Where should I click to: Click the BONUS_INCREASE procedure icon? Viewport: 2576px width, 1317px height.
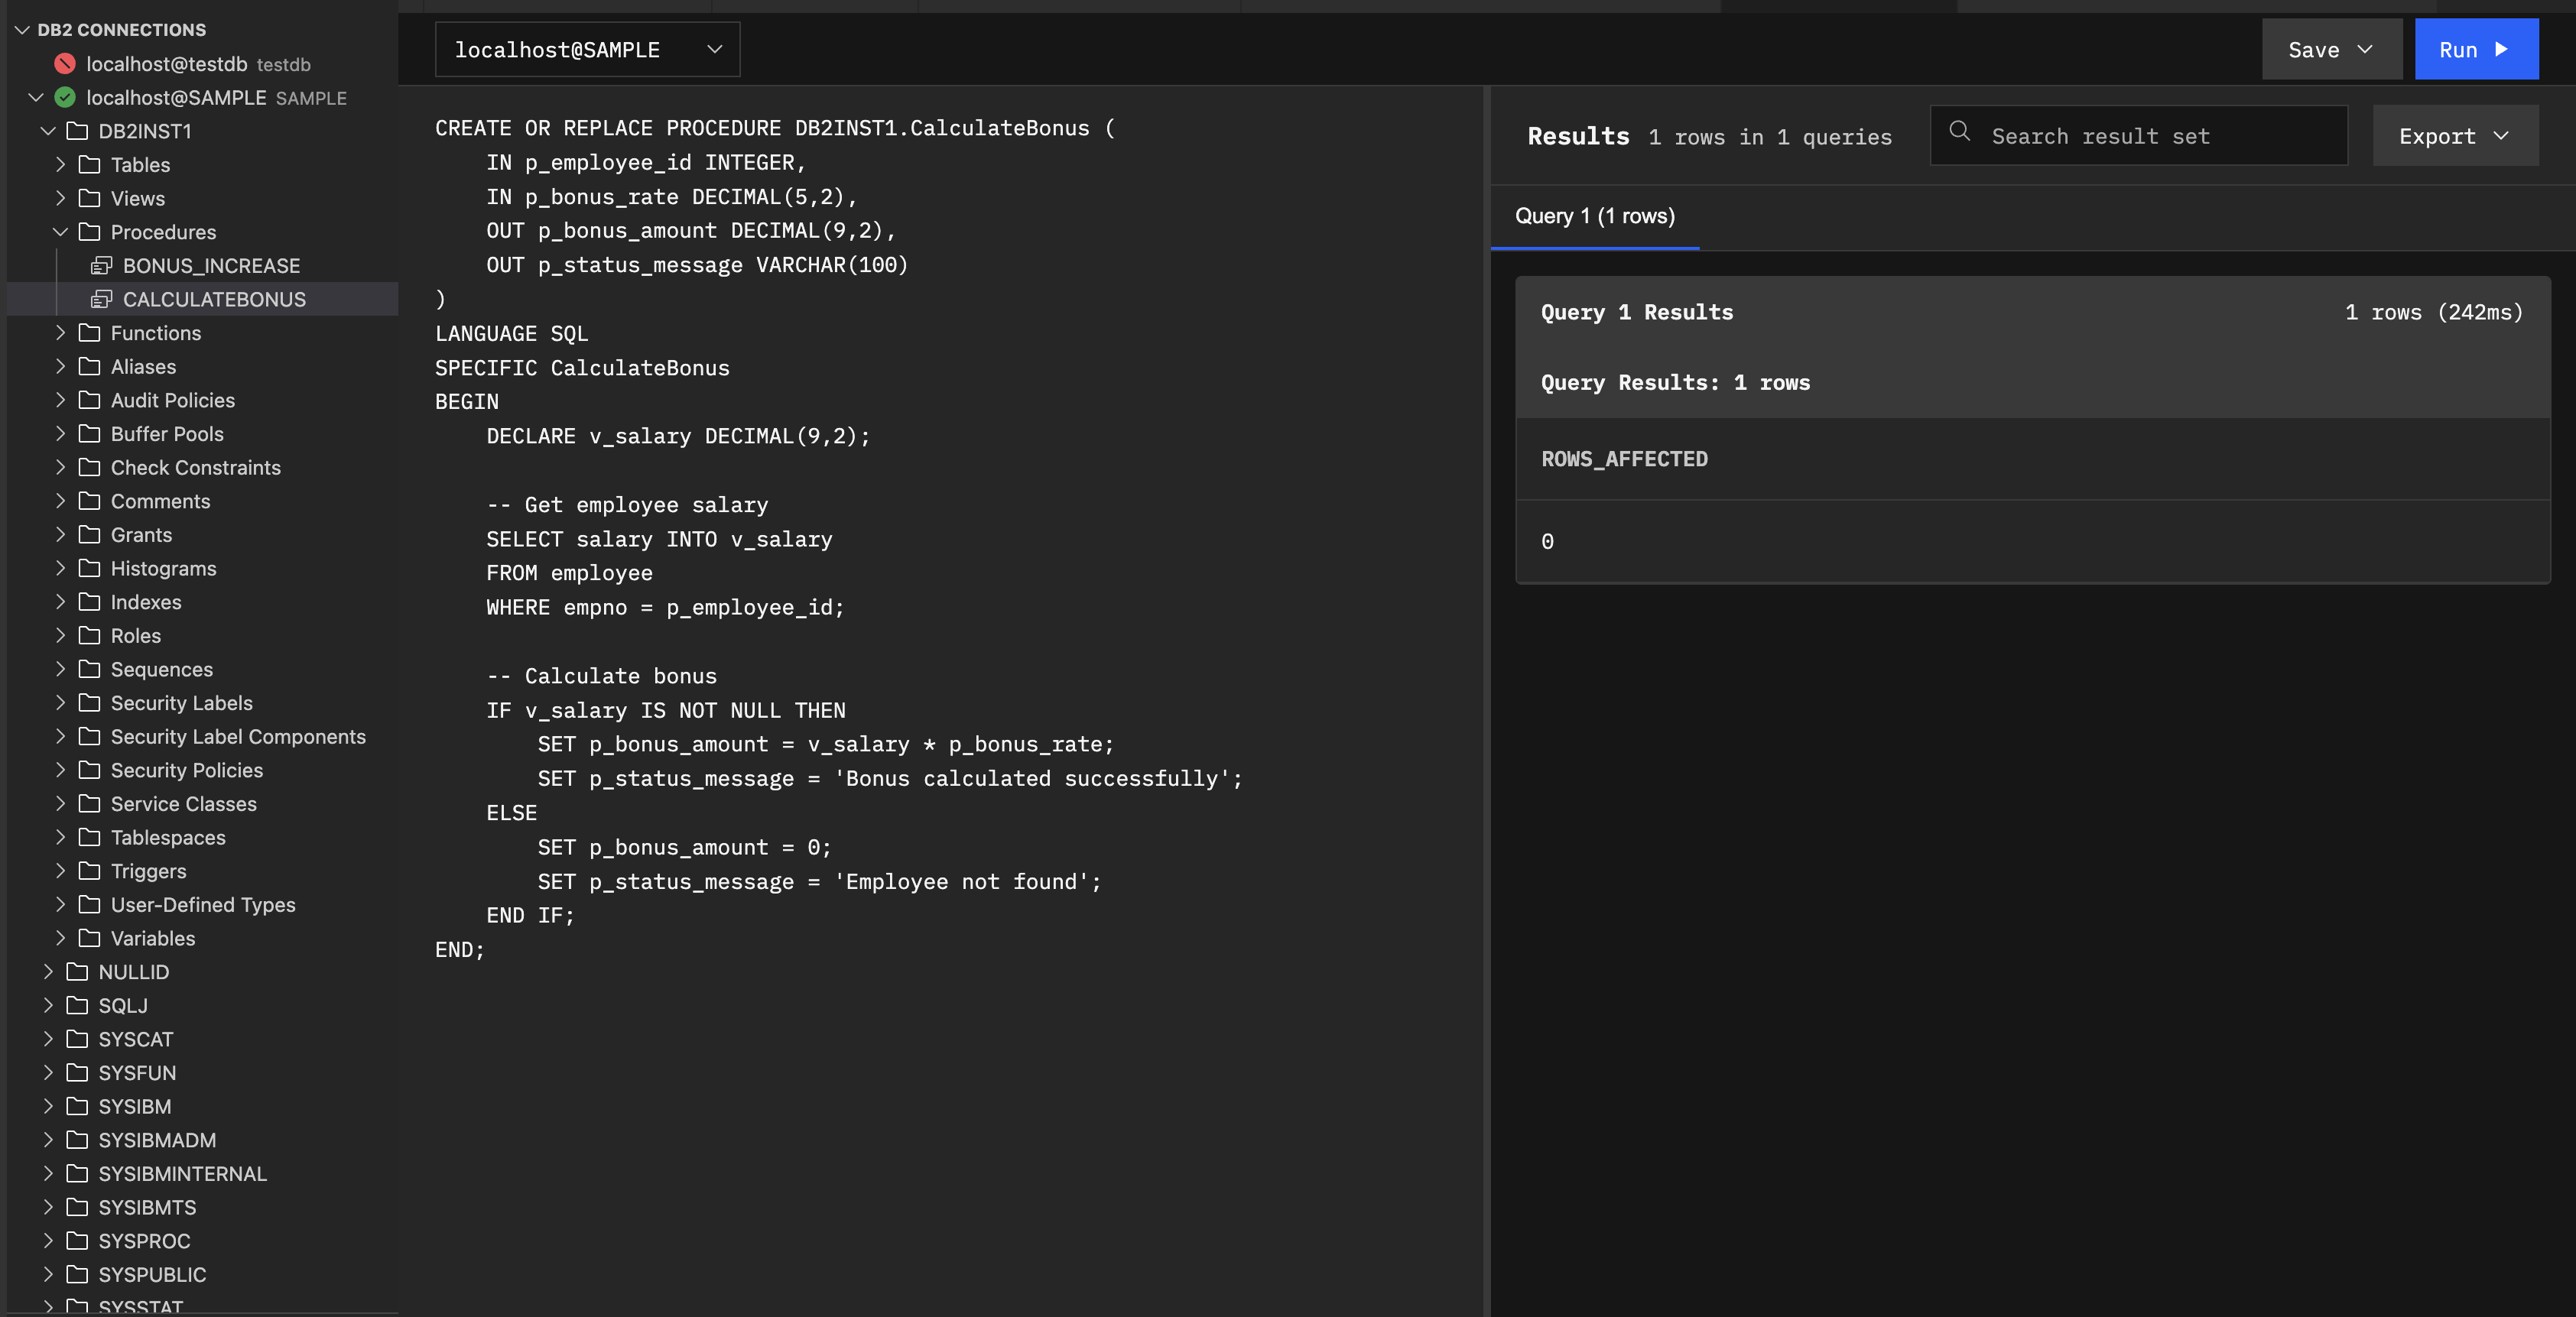pos(101,266)
